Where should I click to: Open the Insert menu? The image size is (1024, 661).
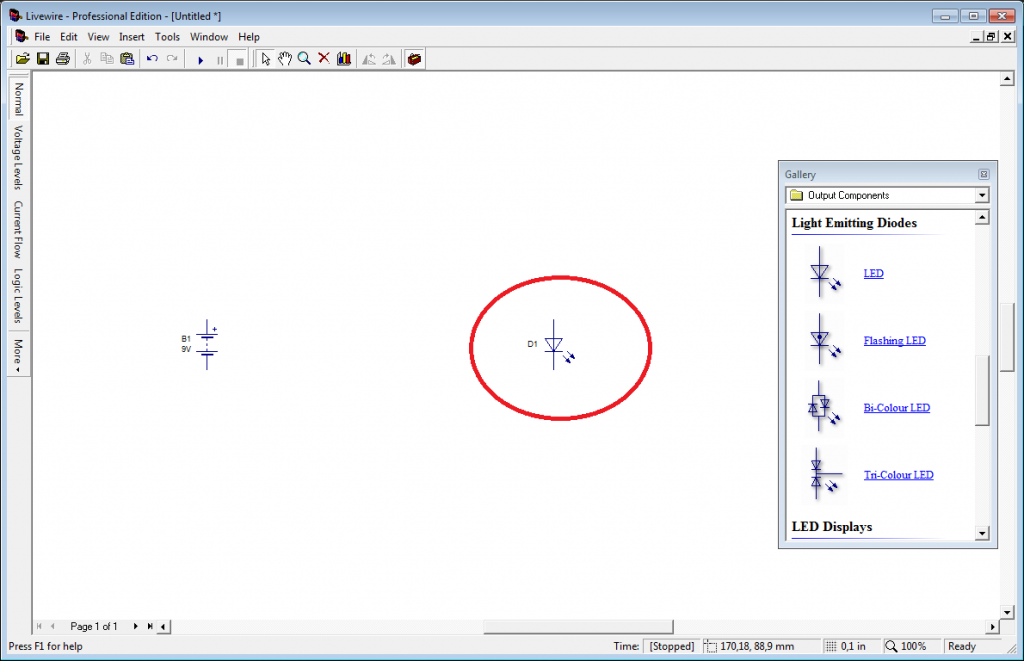tap(131, 36)
